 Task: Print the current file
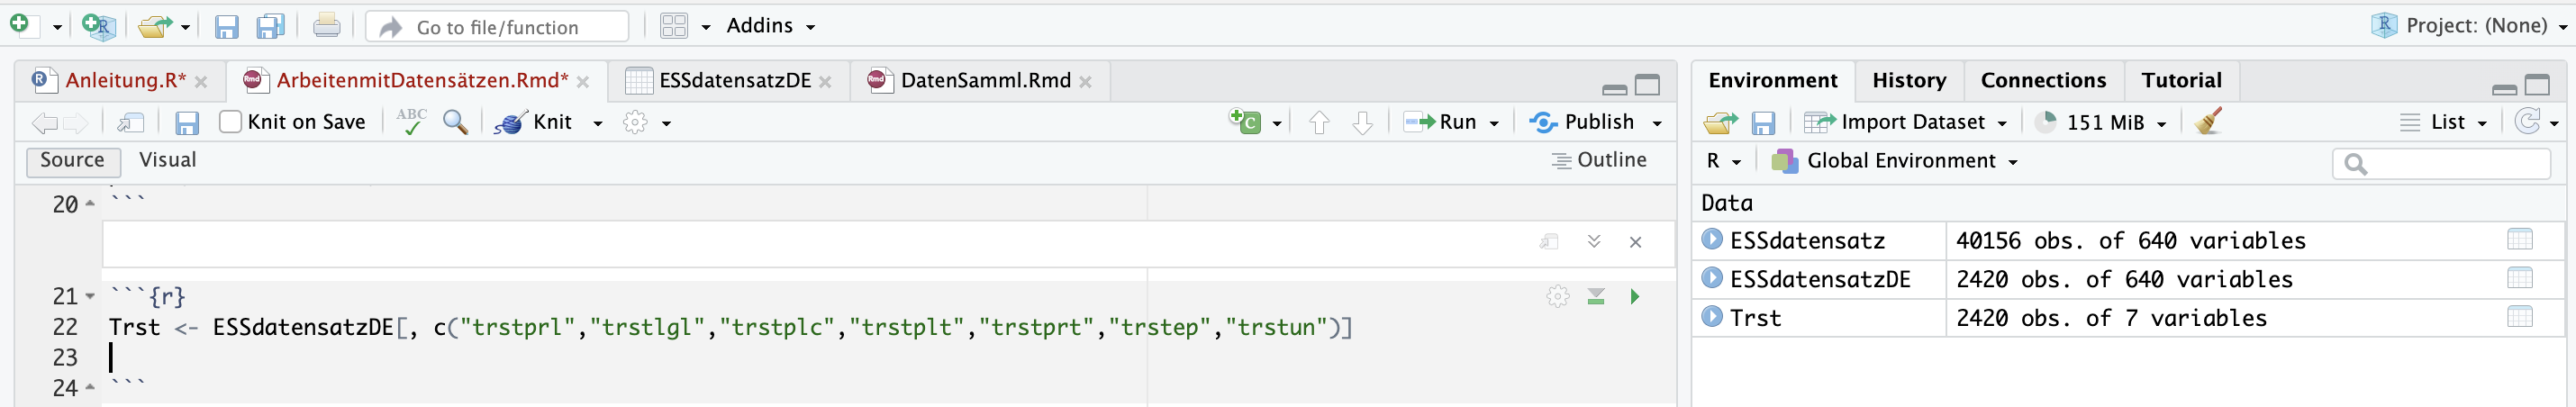point(326,25)
